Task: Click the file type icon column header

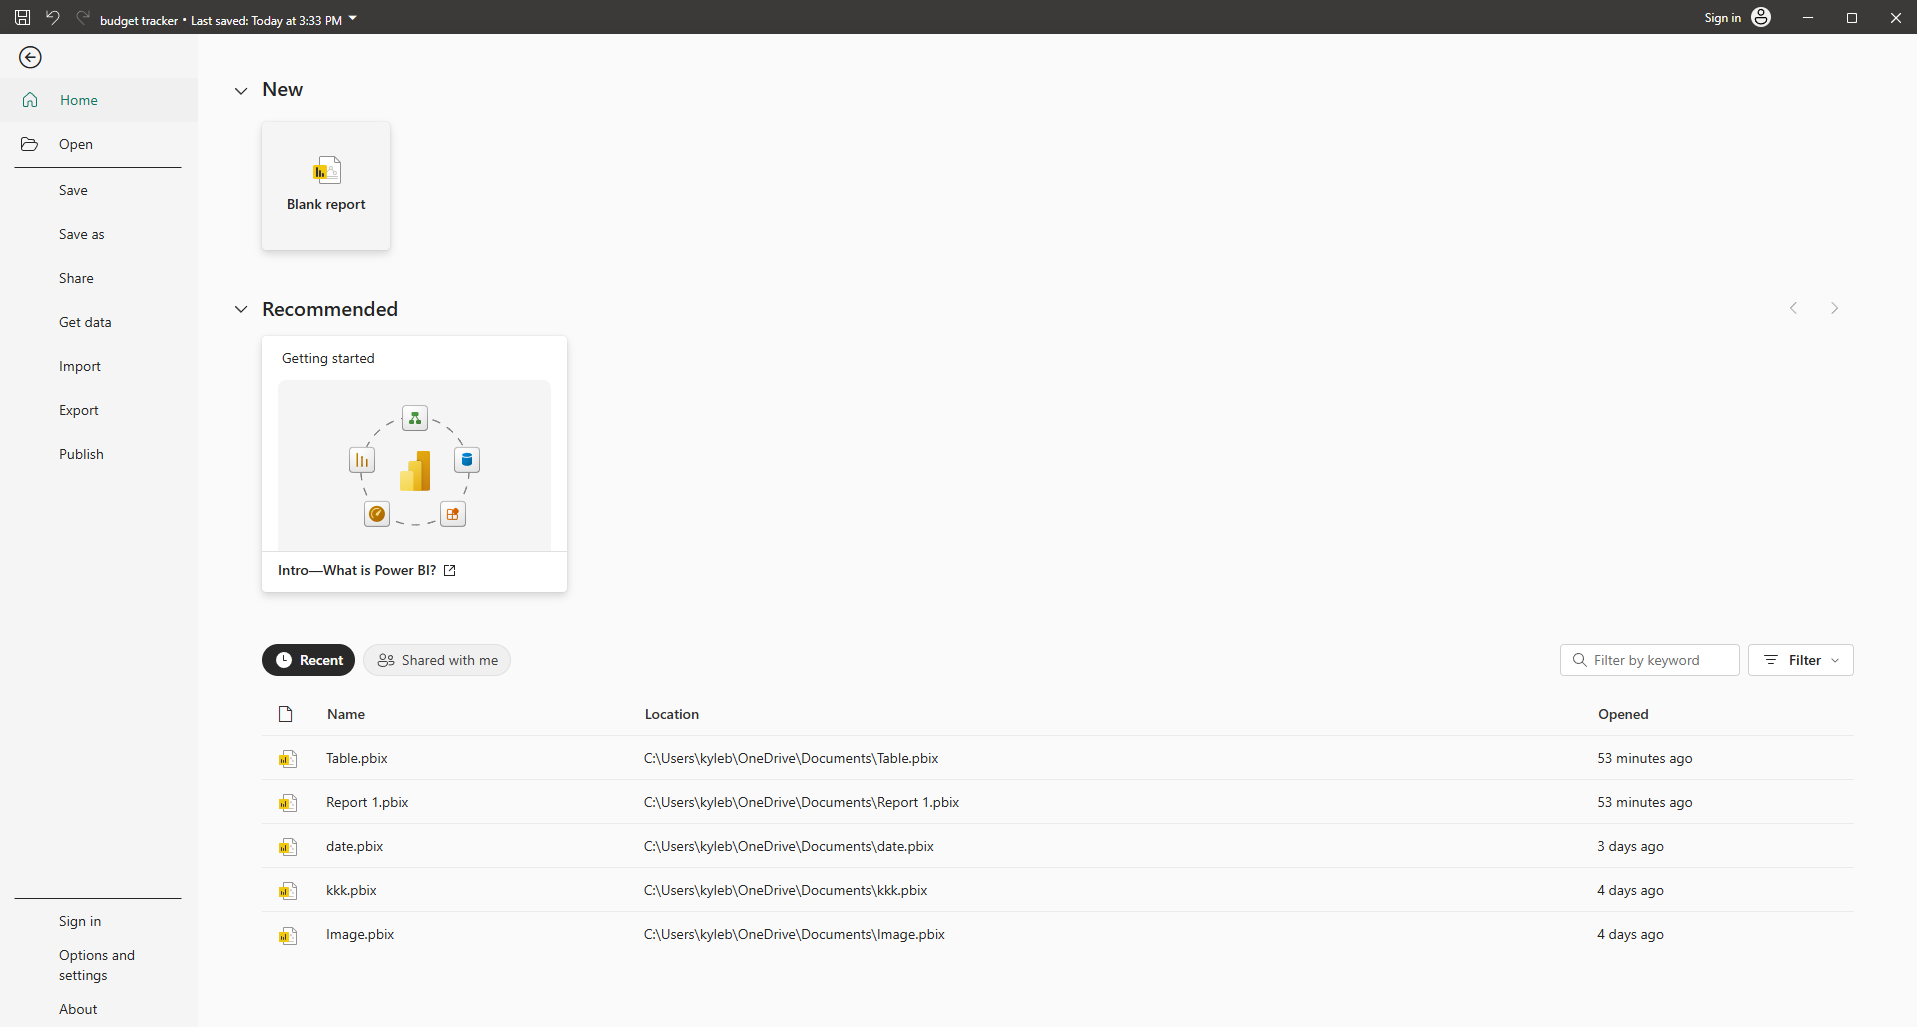Action: tap(286, 714)
